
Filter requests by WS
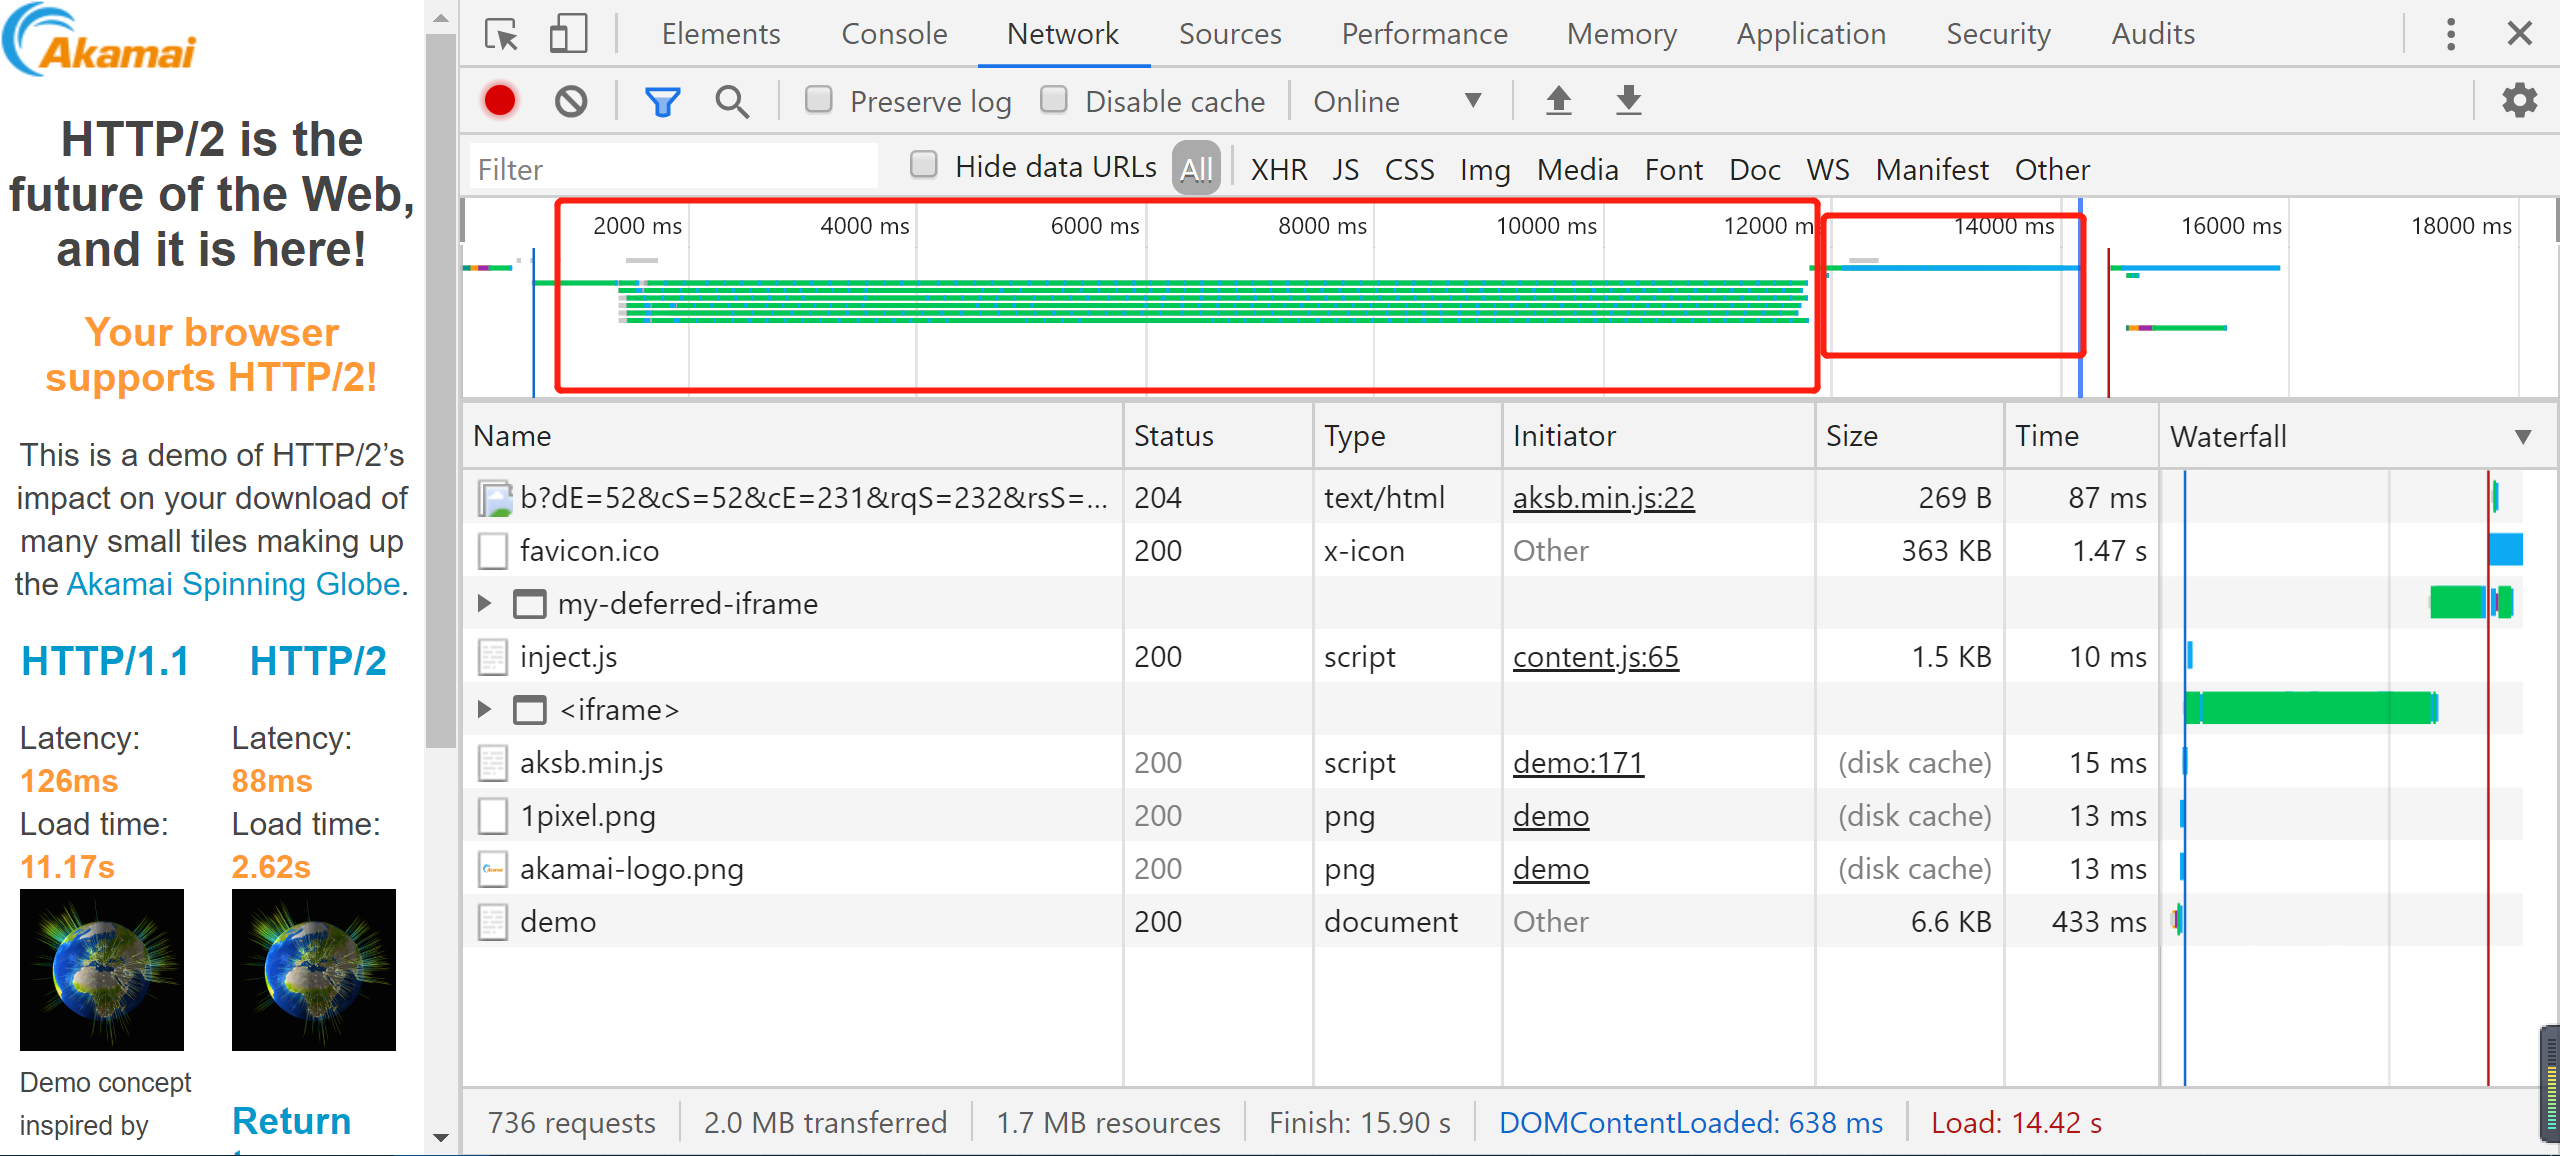coord(1827,169)
